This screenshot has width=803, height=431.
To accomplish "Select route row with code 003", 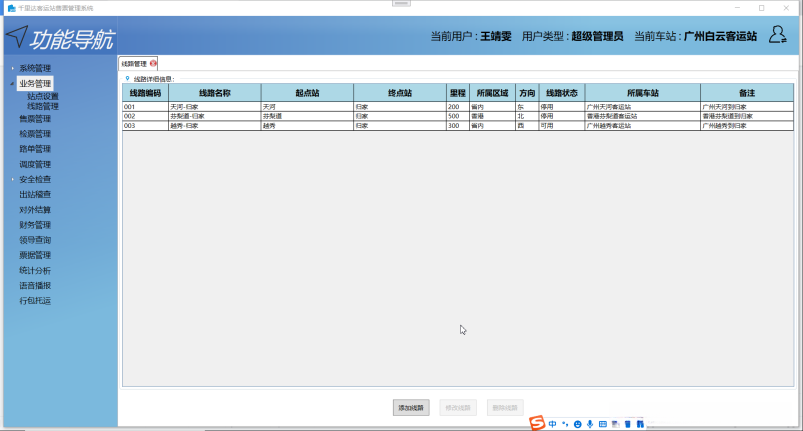I will 458,125.
